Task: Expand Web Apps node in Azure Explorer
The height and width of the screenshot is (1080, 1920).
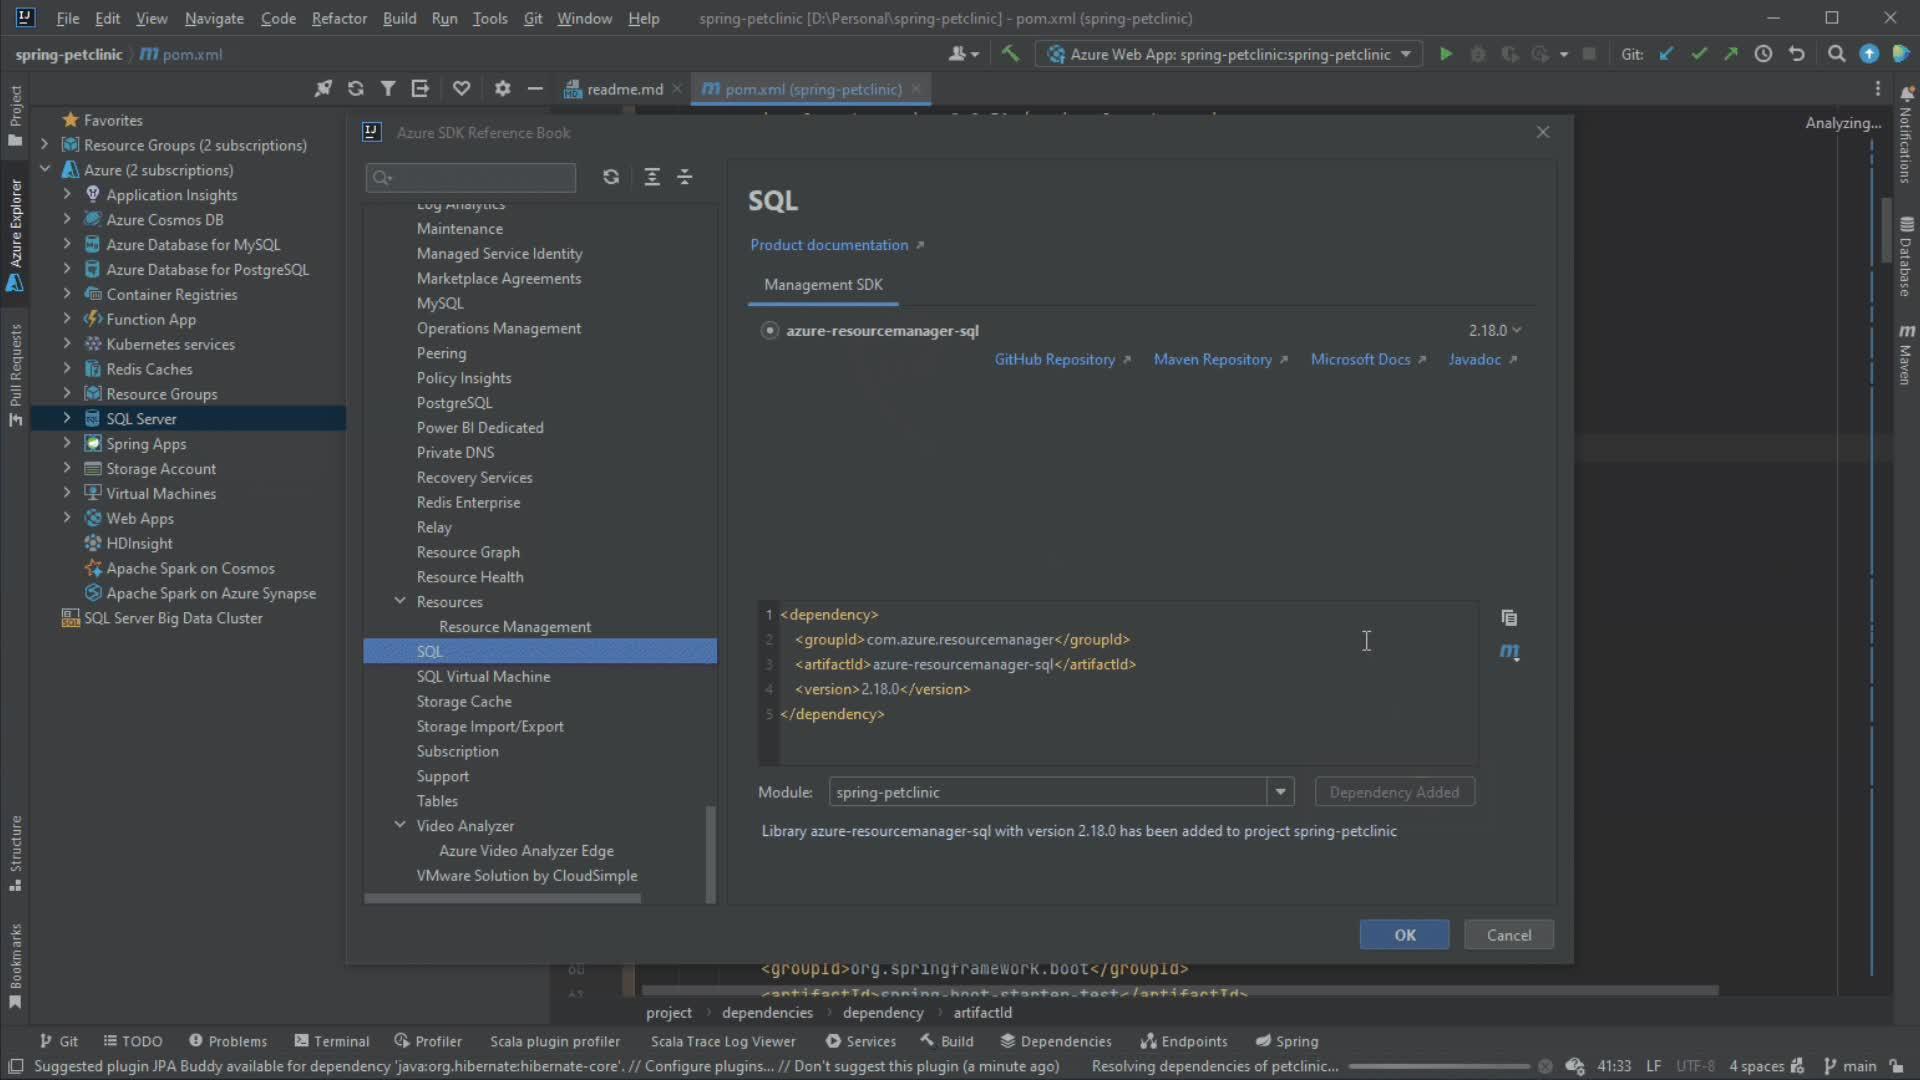Action: pyautogui.click(x=67, y=518)
